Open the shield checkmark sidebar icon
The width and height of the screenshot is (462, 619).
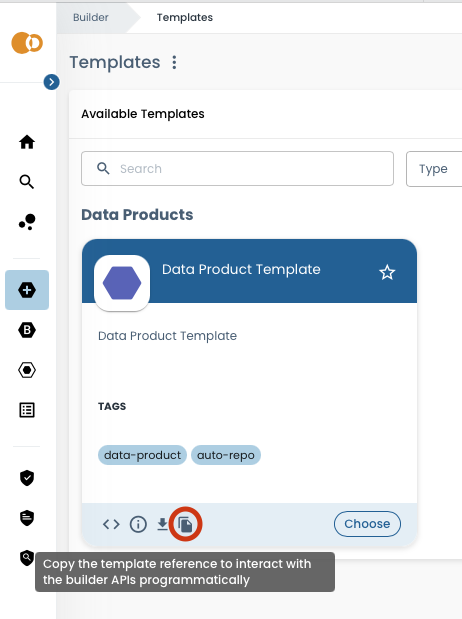click(27, 478)
